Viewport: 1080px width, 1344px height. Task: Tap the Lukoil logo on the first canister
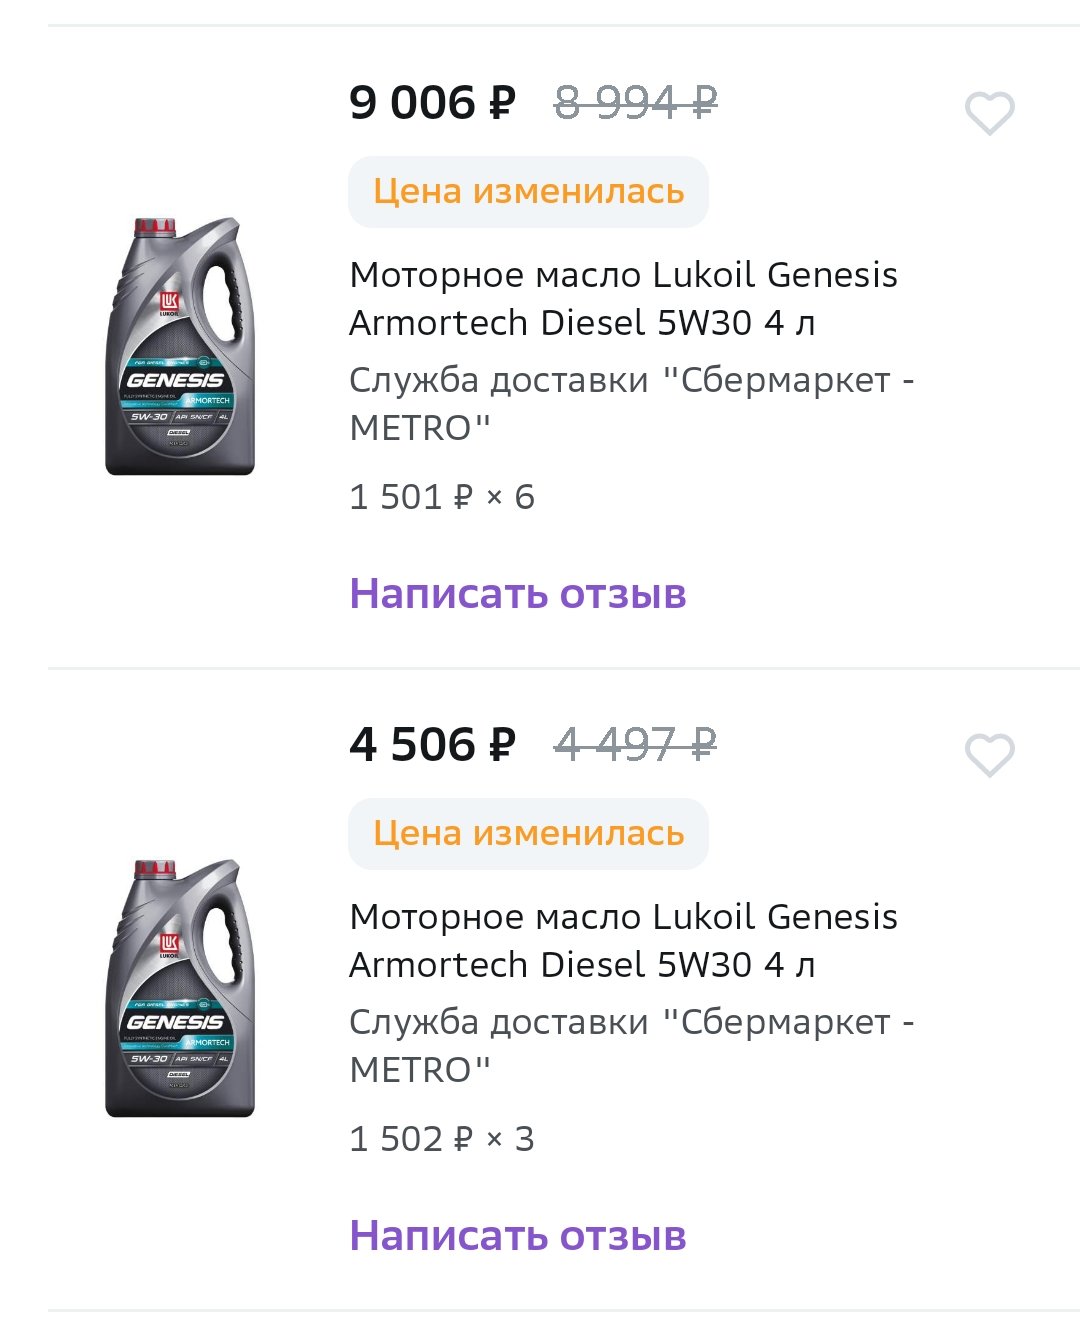[x=169, y=304]
